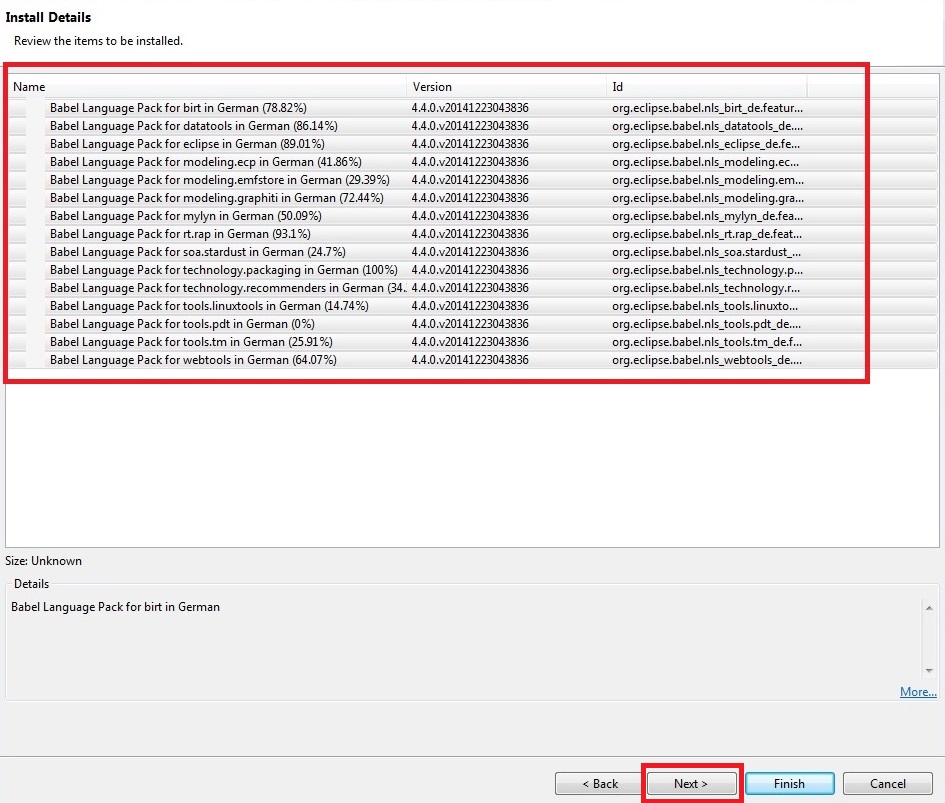This screenshot has width=945, height=803.
Task: Select the name Babel Language Pack for tools.pdt (0%)
Action: click(x=182, y=324)
